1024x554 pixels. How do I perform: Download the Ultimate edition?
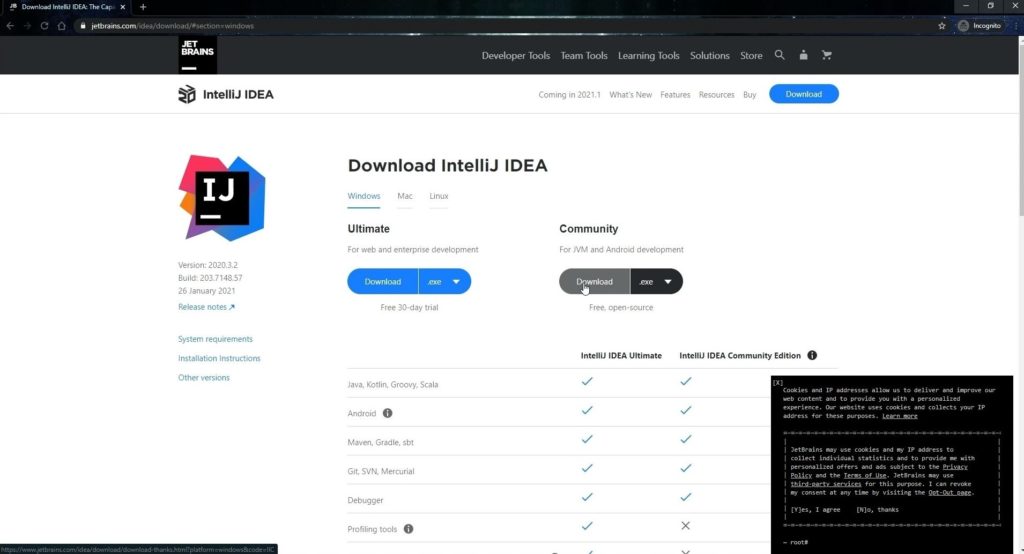[x=383, y=282]
